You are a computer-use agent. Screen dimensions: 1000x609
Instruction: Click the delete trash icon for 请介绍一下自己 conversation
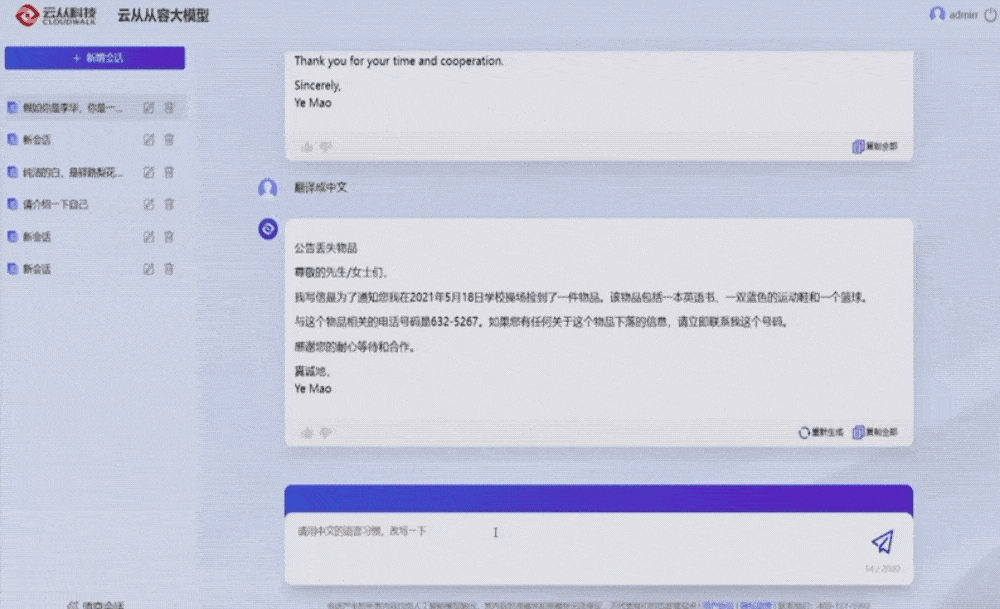pyautogui.click(x=169, y=204)
